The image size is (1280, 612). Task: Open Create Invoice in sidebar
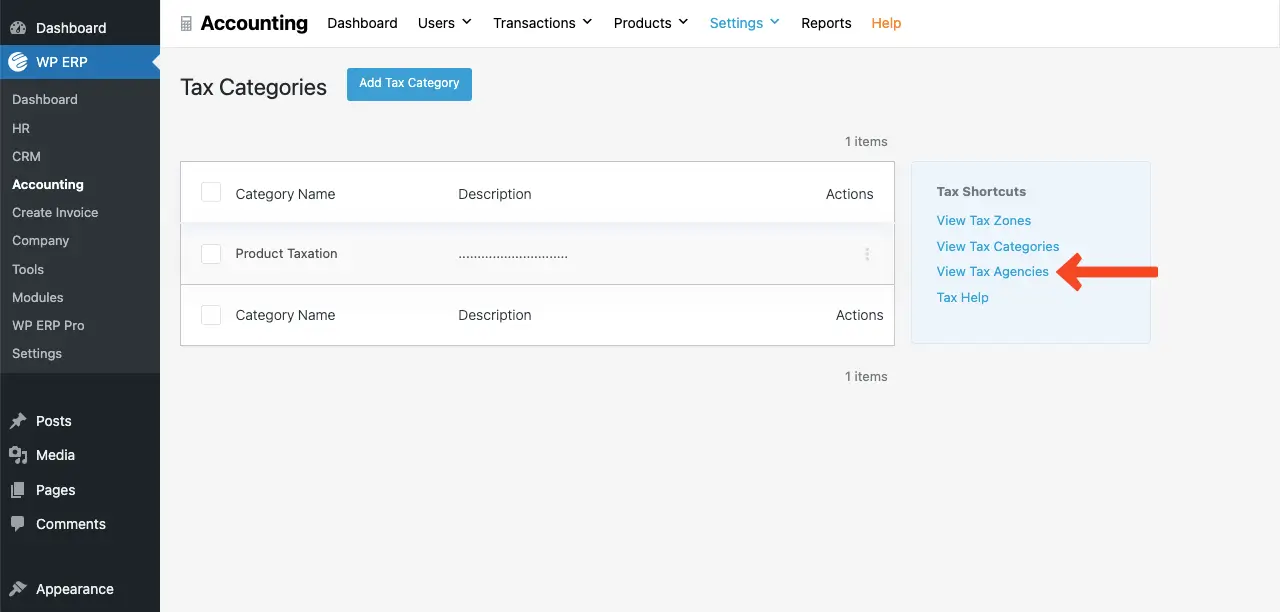coord(55,212)
